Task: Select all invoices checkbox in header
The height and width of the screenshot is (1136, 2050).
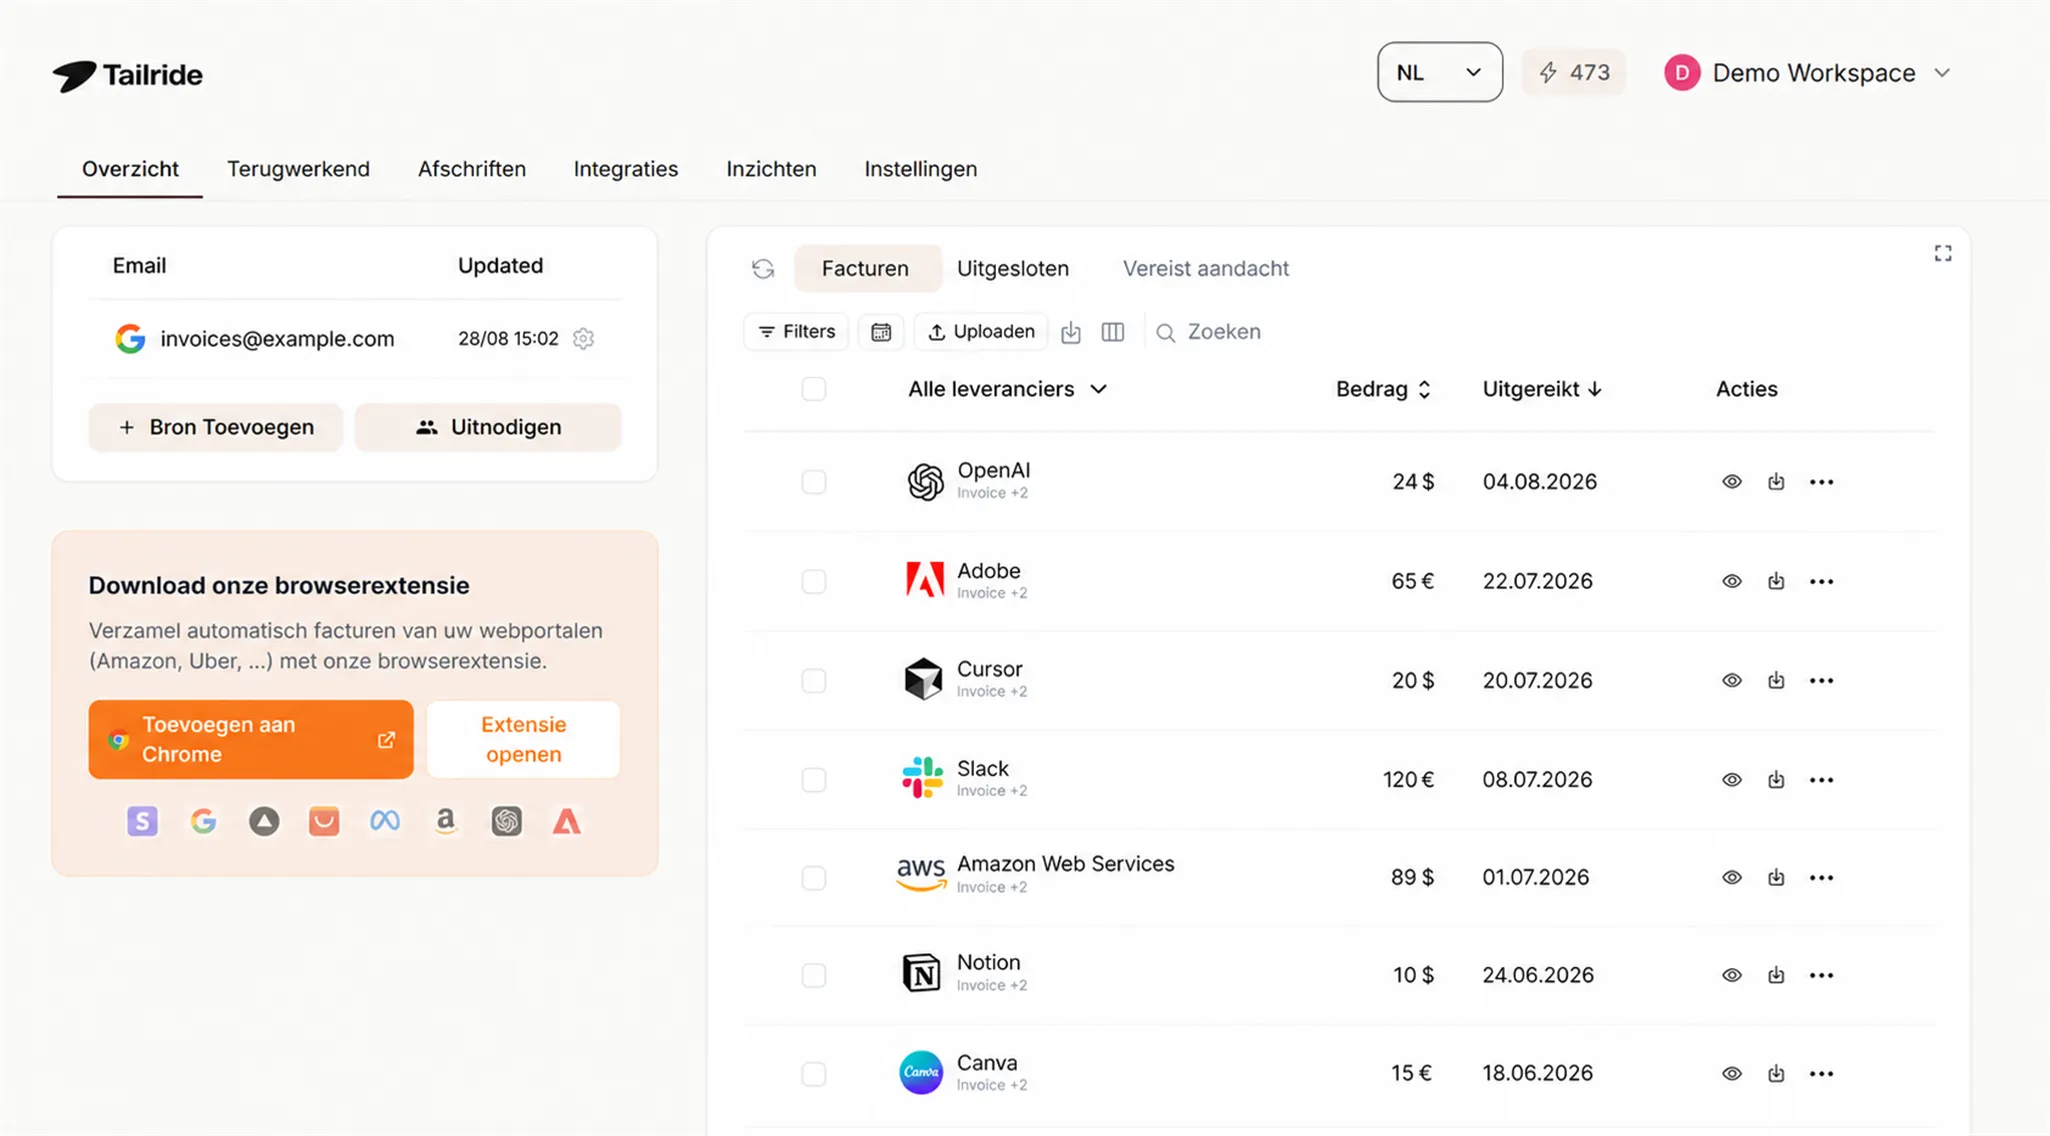Action: (814, 389)
